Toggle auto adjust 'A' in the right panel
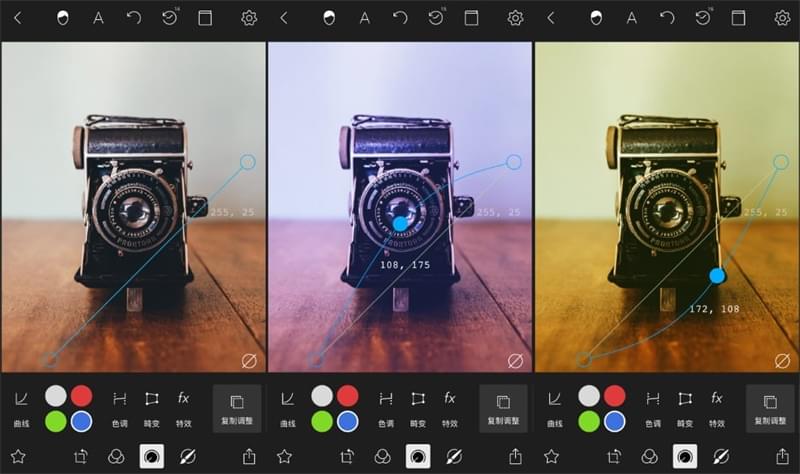Image resolution: width=800 pixels, height=474 pixels. (x=632, y=18)
